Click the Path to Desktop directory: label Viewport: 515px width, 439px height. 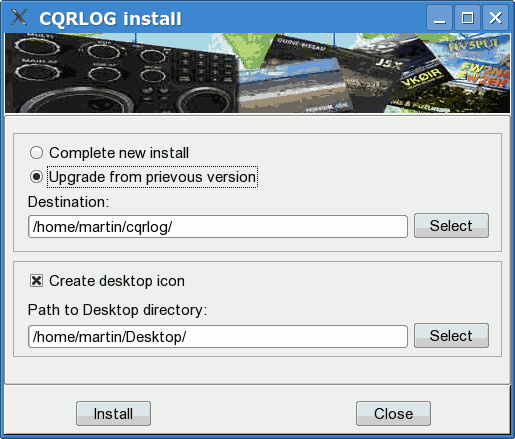point(117,310)
